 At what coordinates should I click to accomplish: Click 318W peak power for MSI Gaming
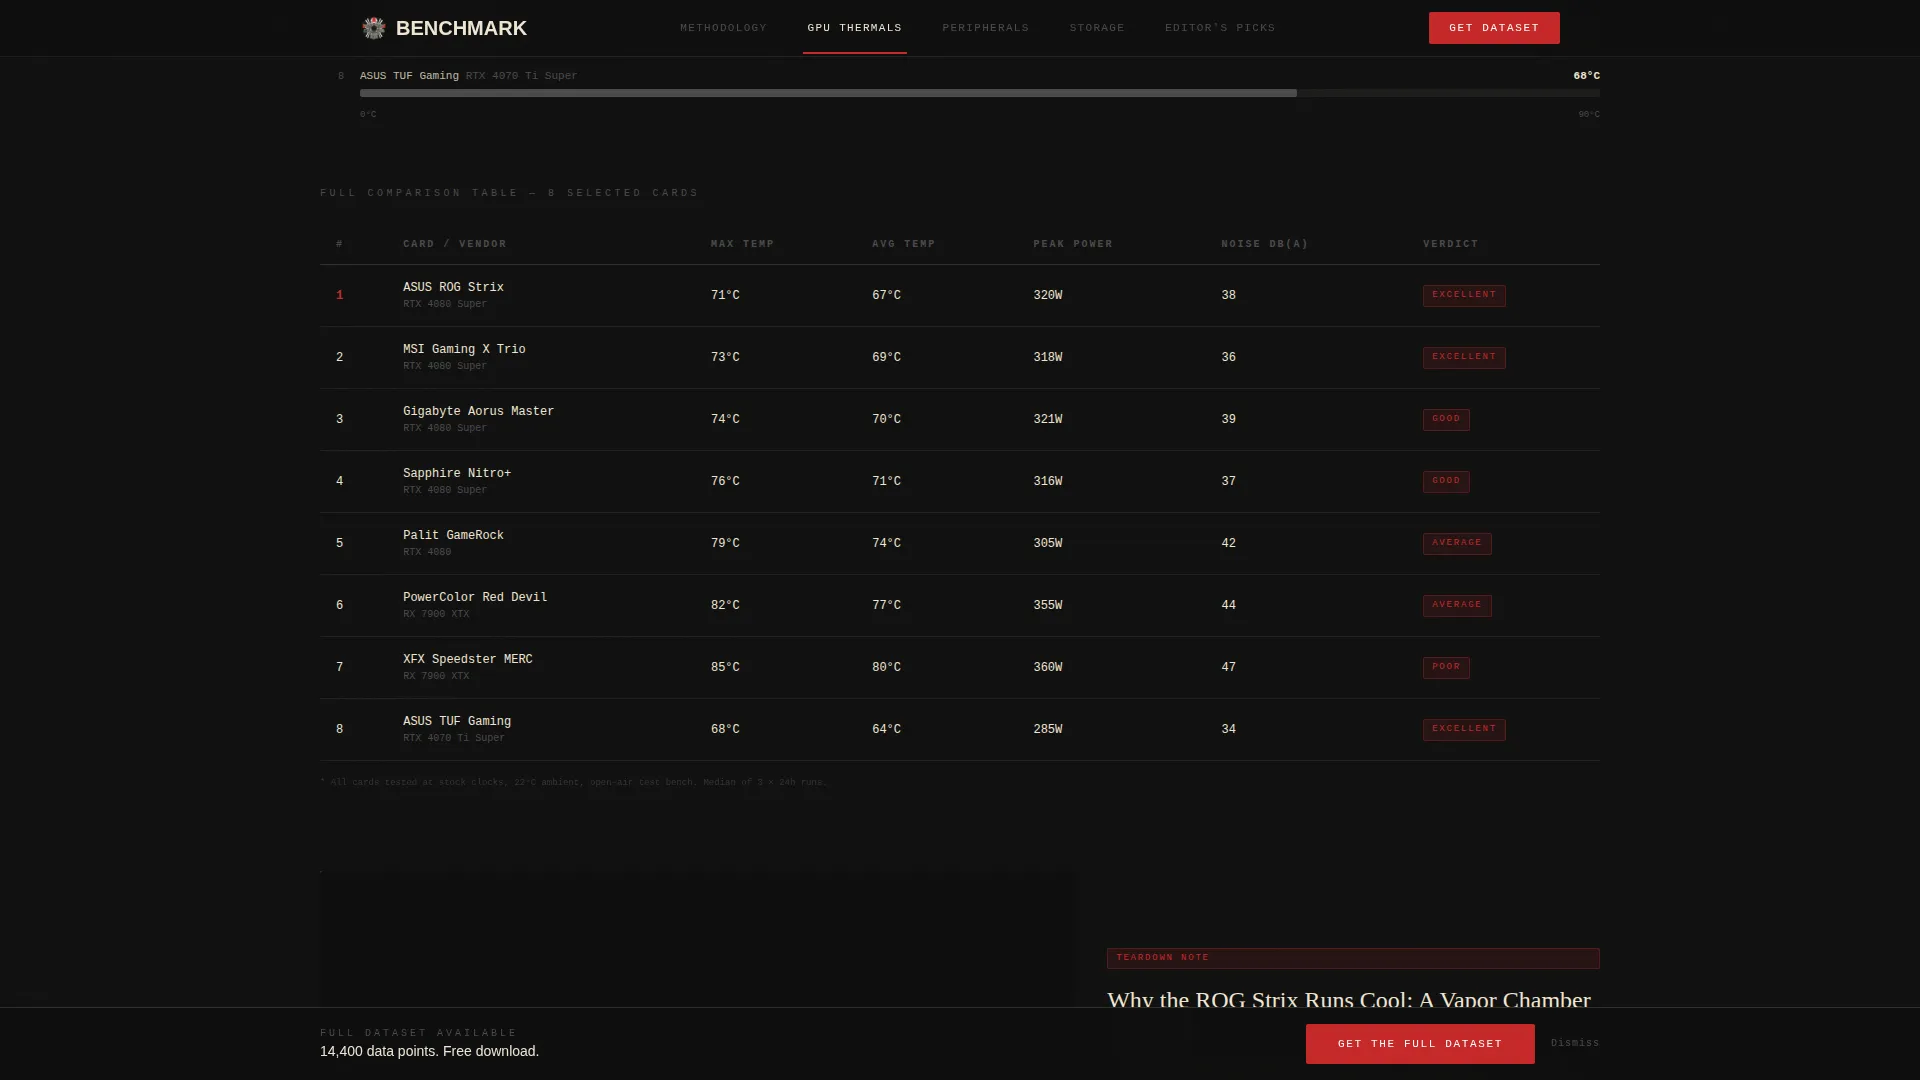pos(1047,357)
